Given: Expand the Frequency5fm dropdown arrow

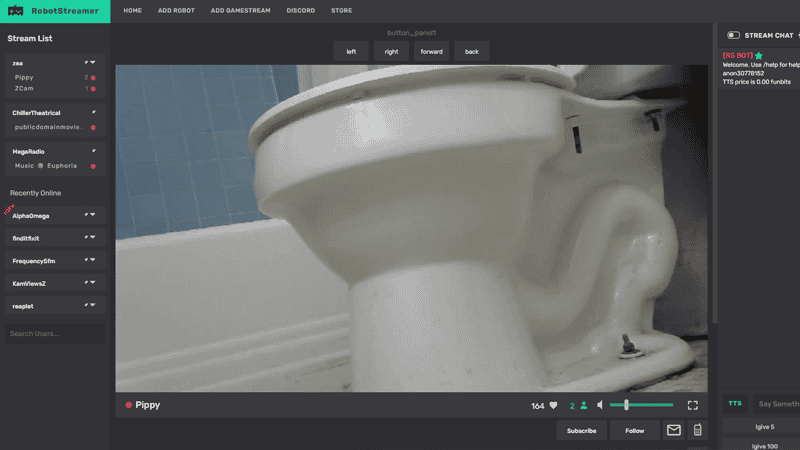Looking at the screenshot, I should tap(93, 260).
